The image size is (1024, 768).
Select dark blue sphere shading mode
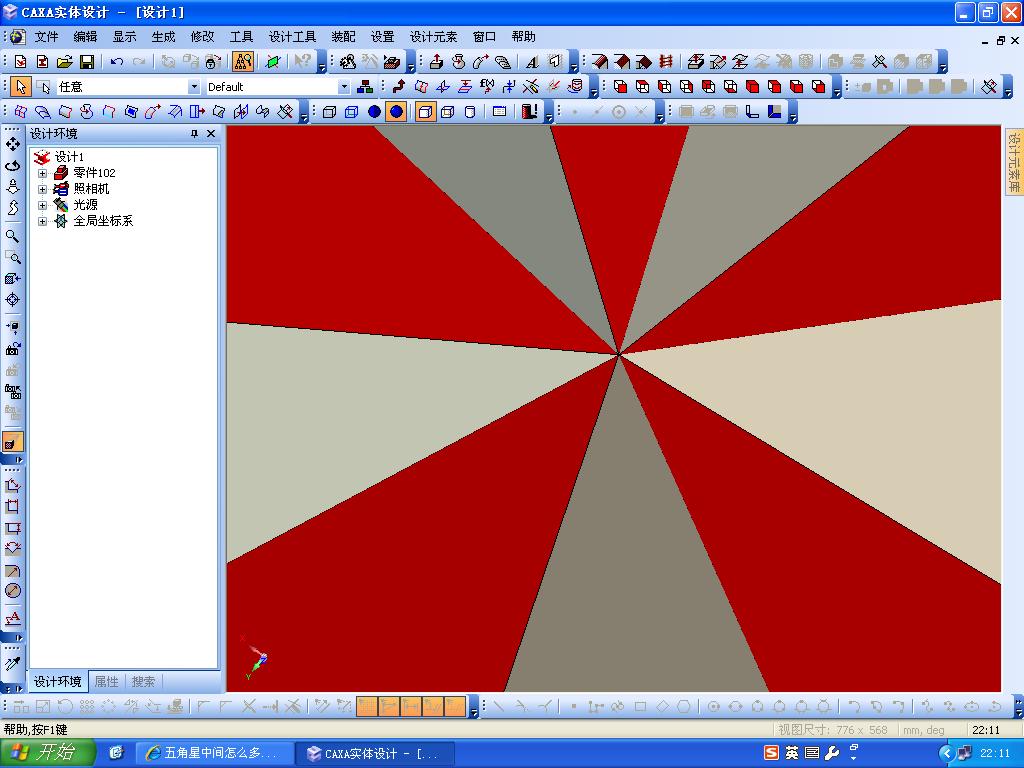coord(374,112)
